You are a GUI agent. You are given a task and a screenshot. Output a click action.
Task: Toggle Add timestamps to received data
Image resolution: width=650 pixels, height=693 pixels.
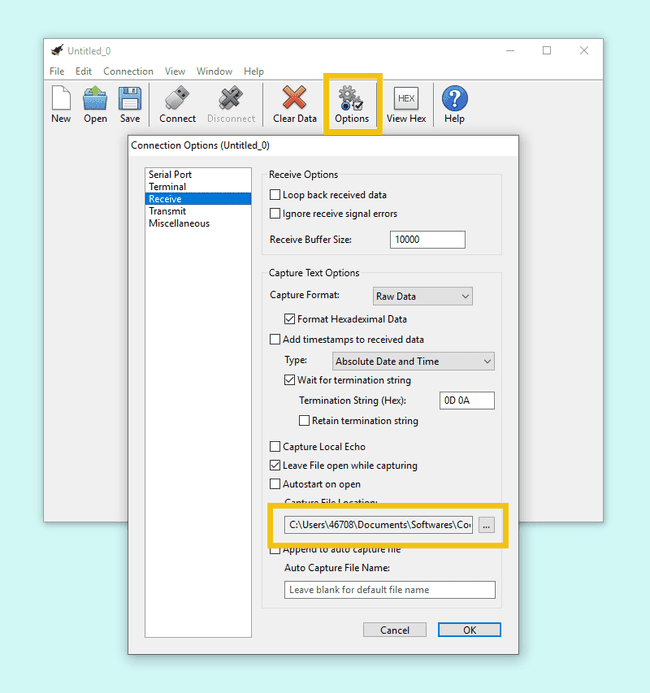[276, 340]
